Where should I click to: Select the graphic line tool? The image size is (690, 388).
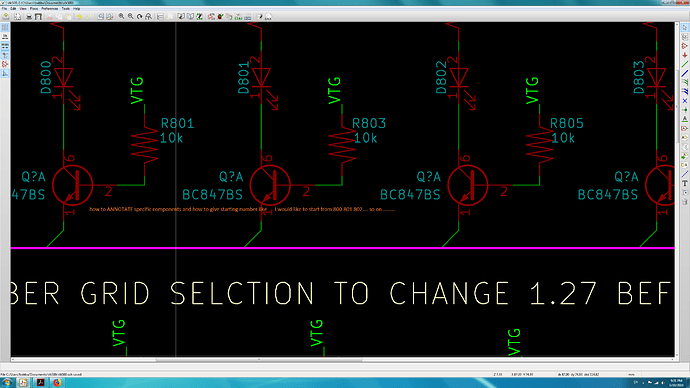point(685,173)
